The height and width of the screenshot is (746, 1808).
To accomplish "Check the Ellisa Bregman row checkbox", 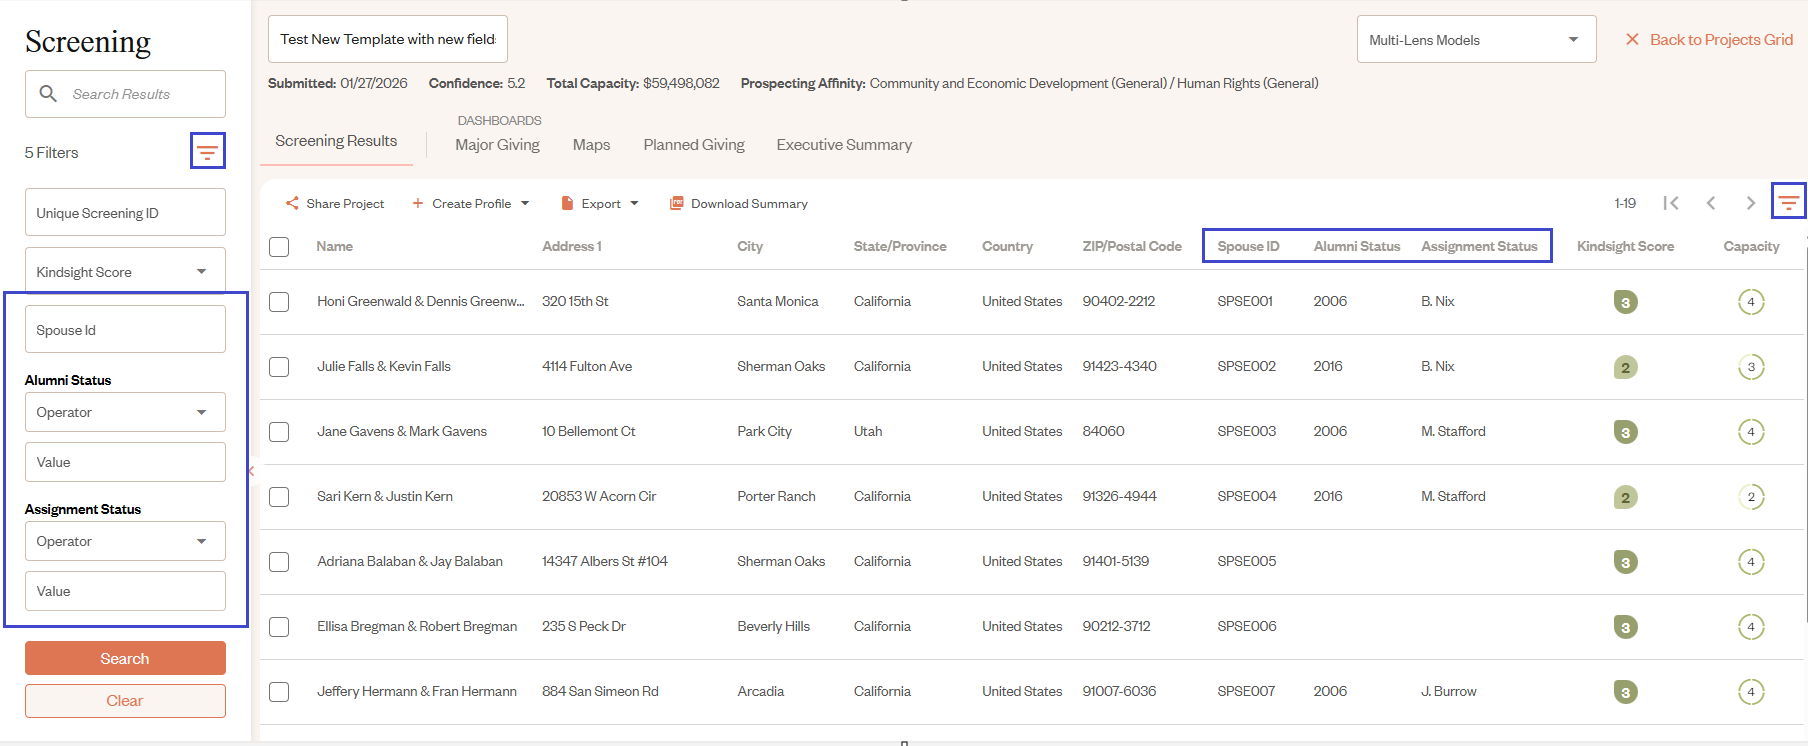I will [279, 627].
